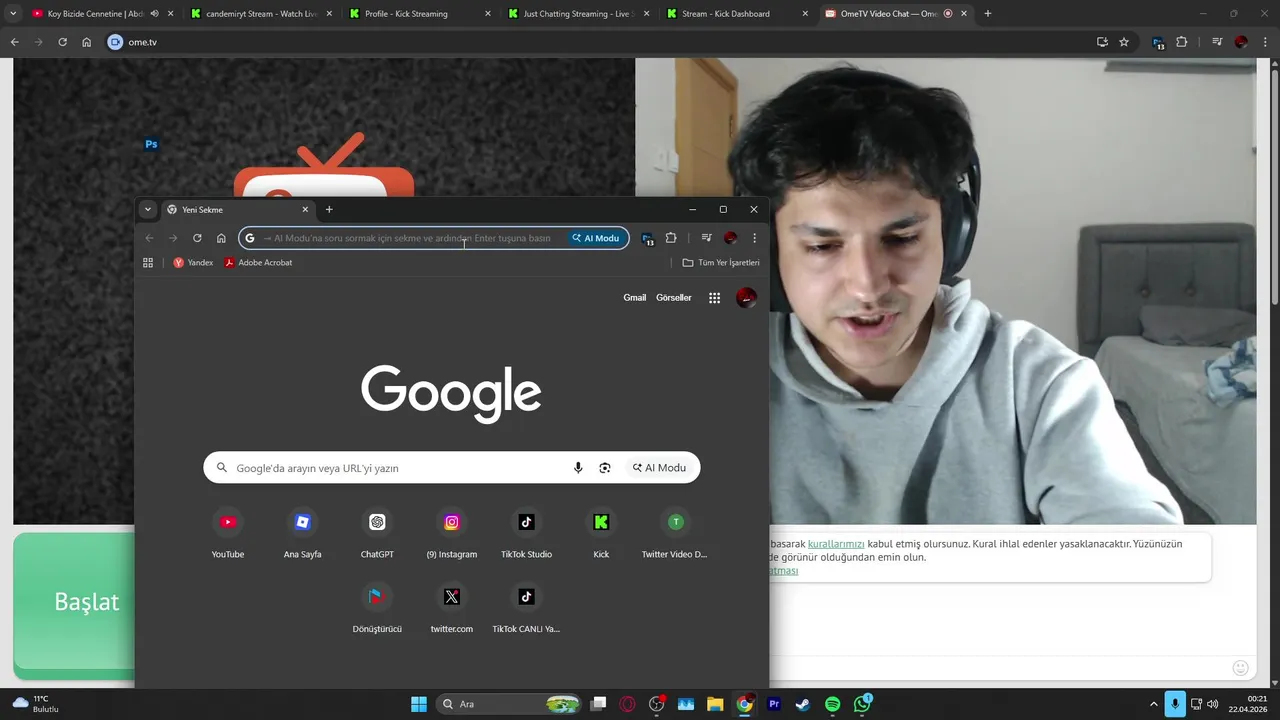The image size is (1280, 720).
Task: Open the bookmark apps grid icon
Action: [x=148, y=263]
